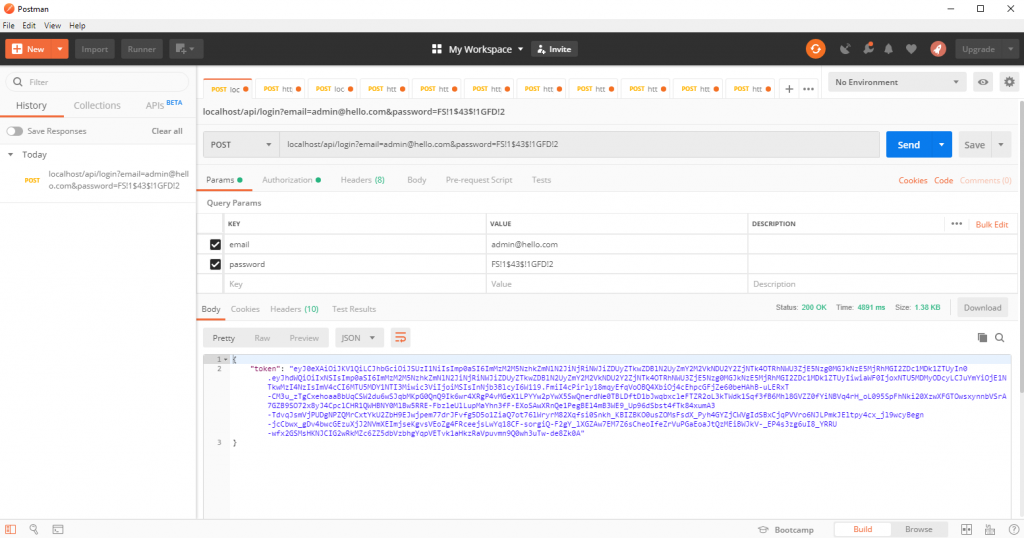Open manage environments gear icon
1024x538 pixels.
(x=1009, y=82)
